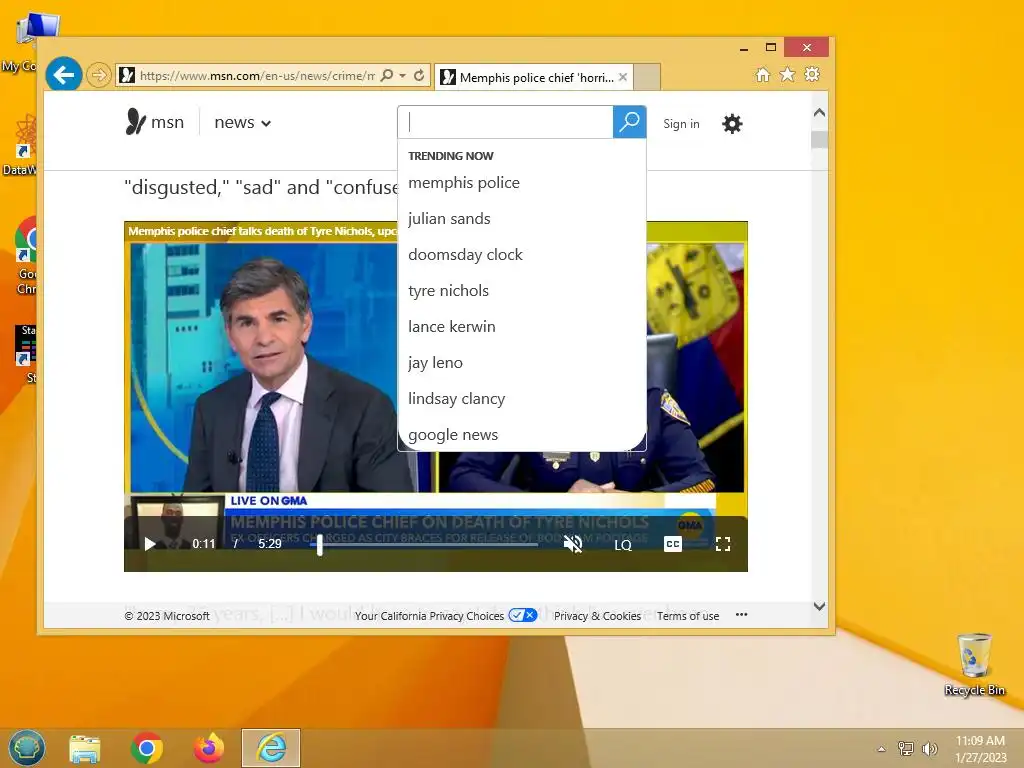This screenshot has width=1024, height=768.
Task: Click the Forward arrow button
Action: point(99,75)
